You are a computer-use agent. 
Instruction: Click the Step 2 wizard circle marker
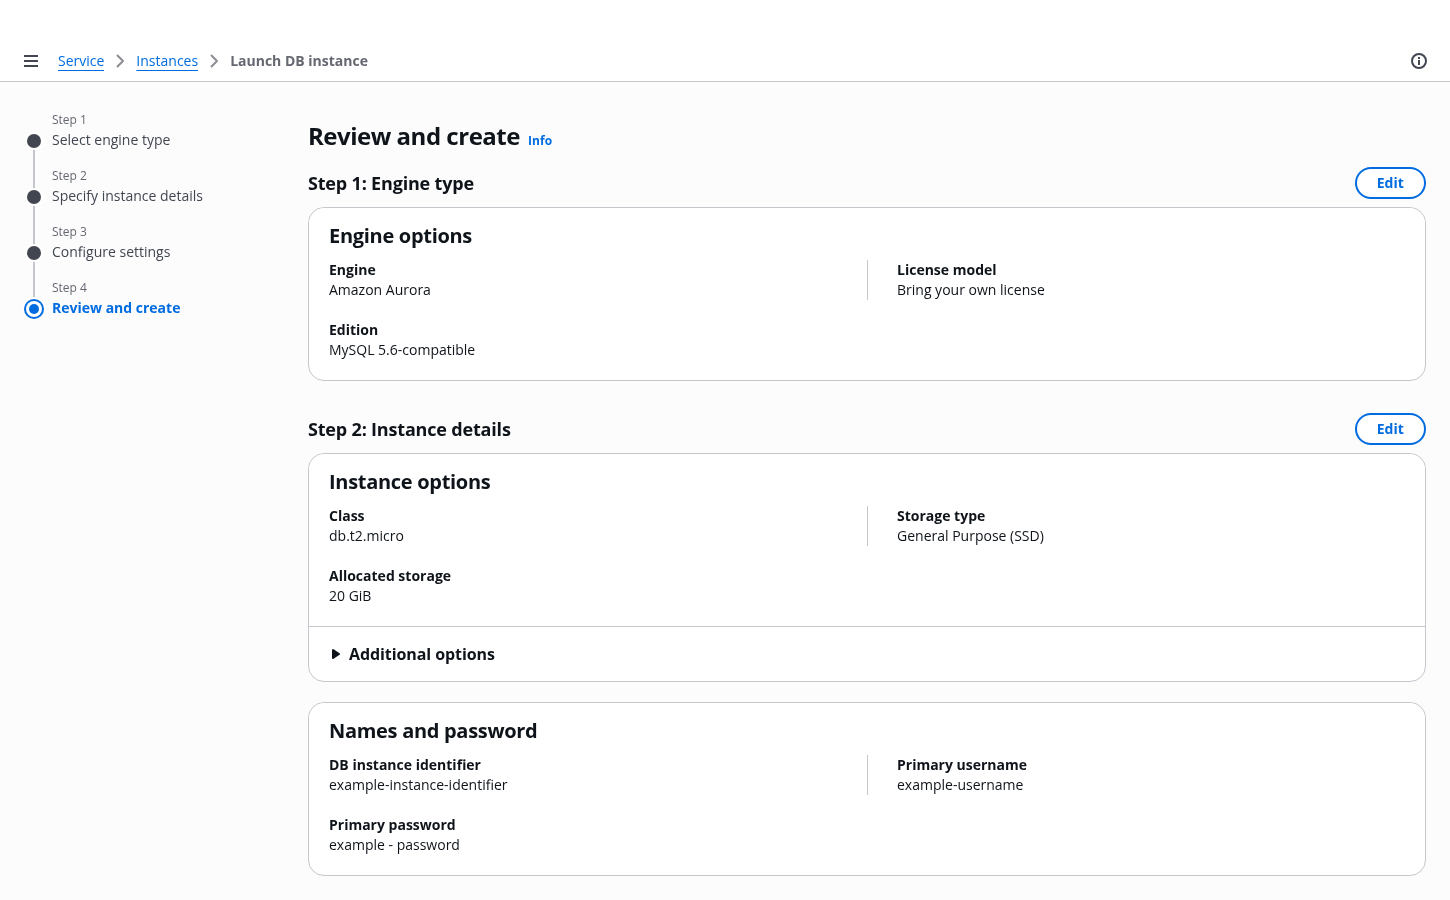pyautogui.click(x=34, y=197)
